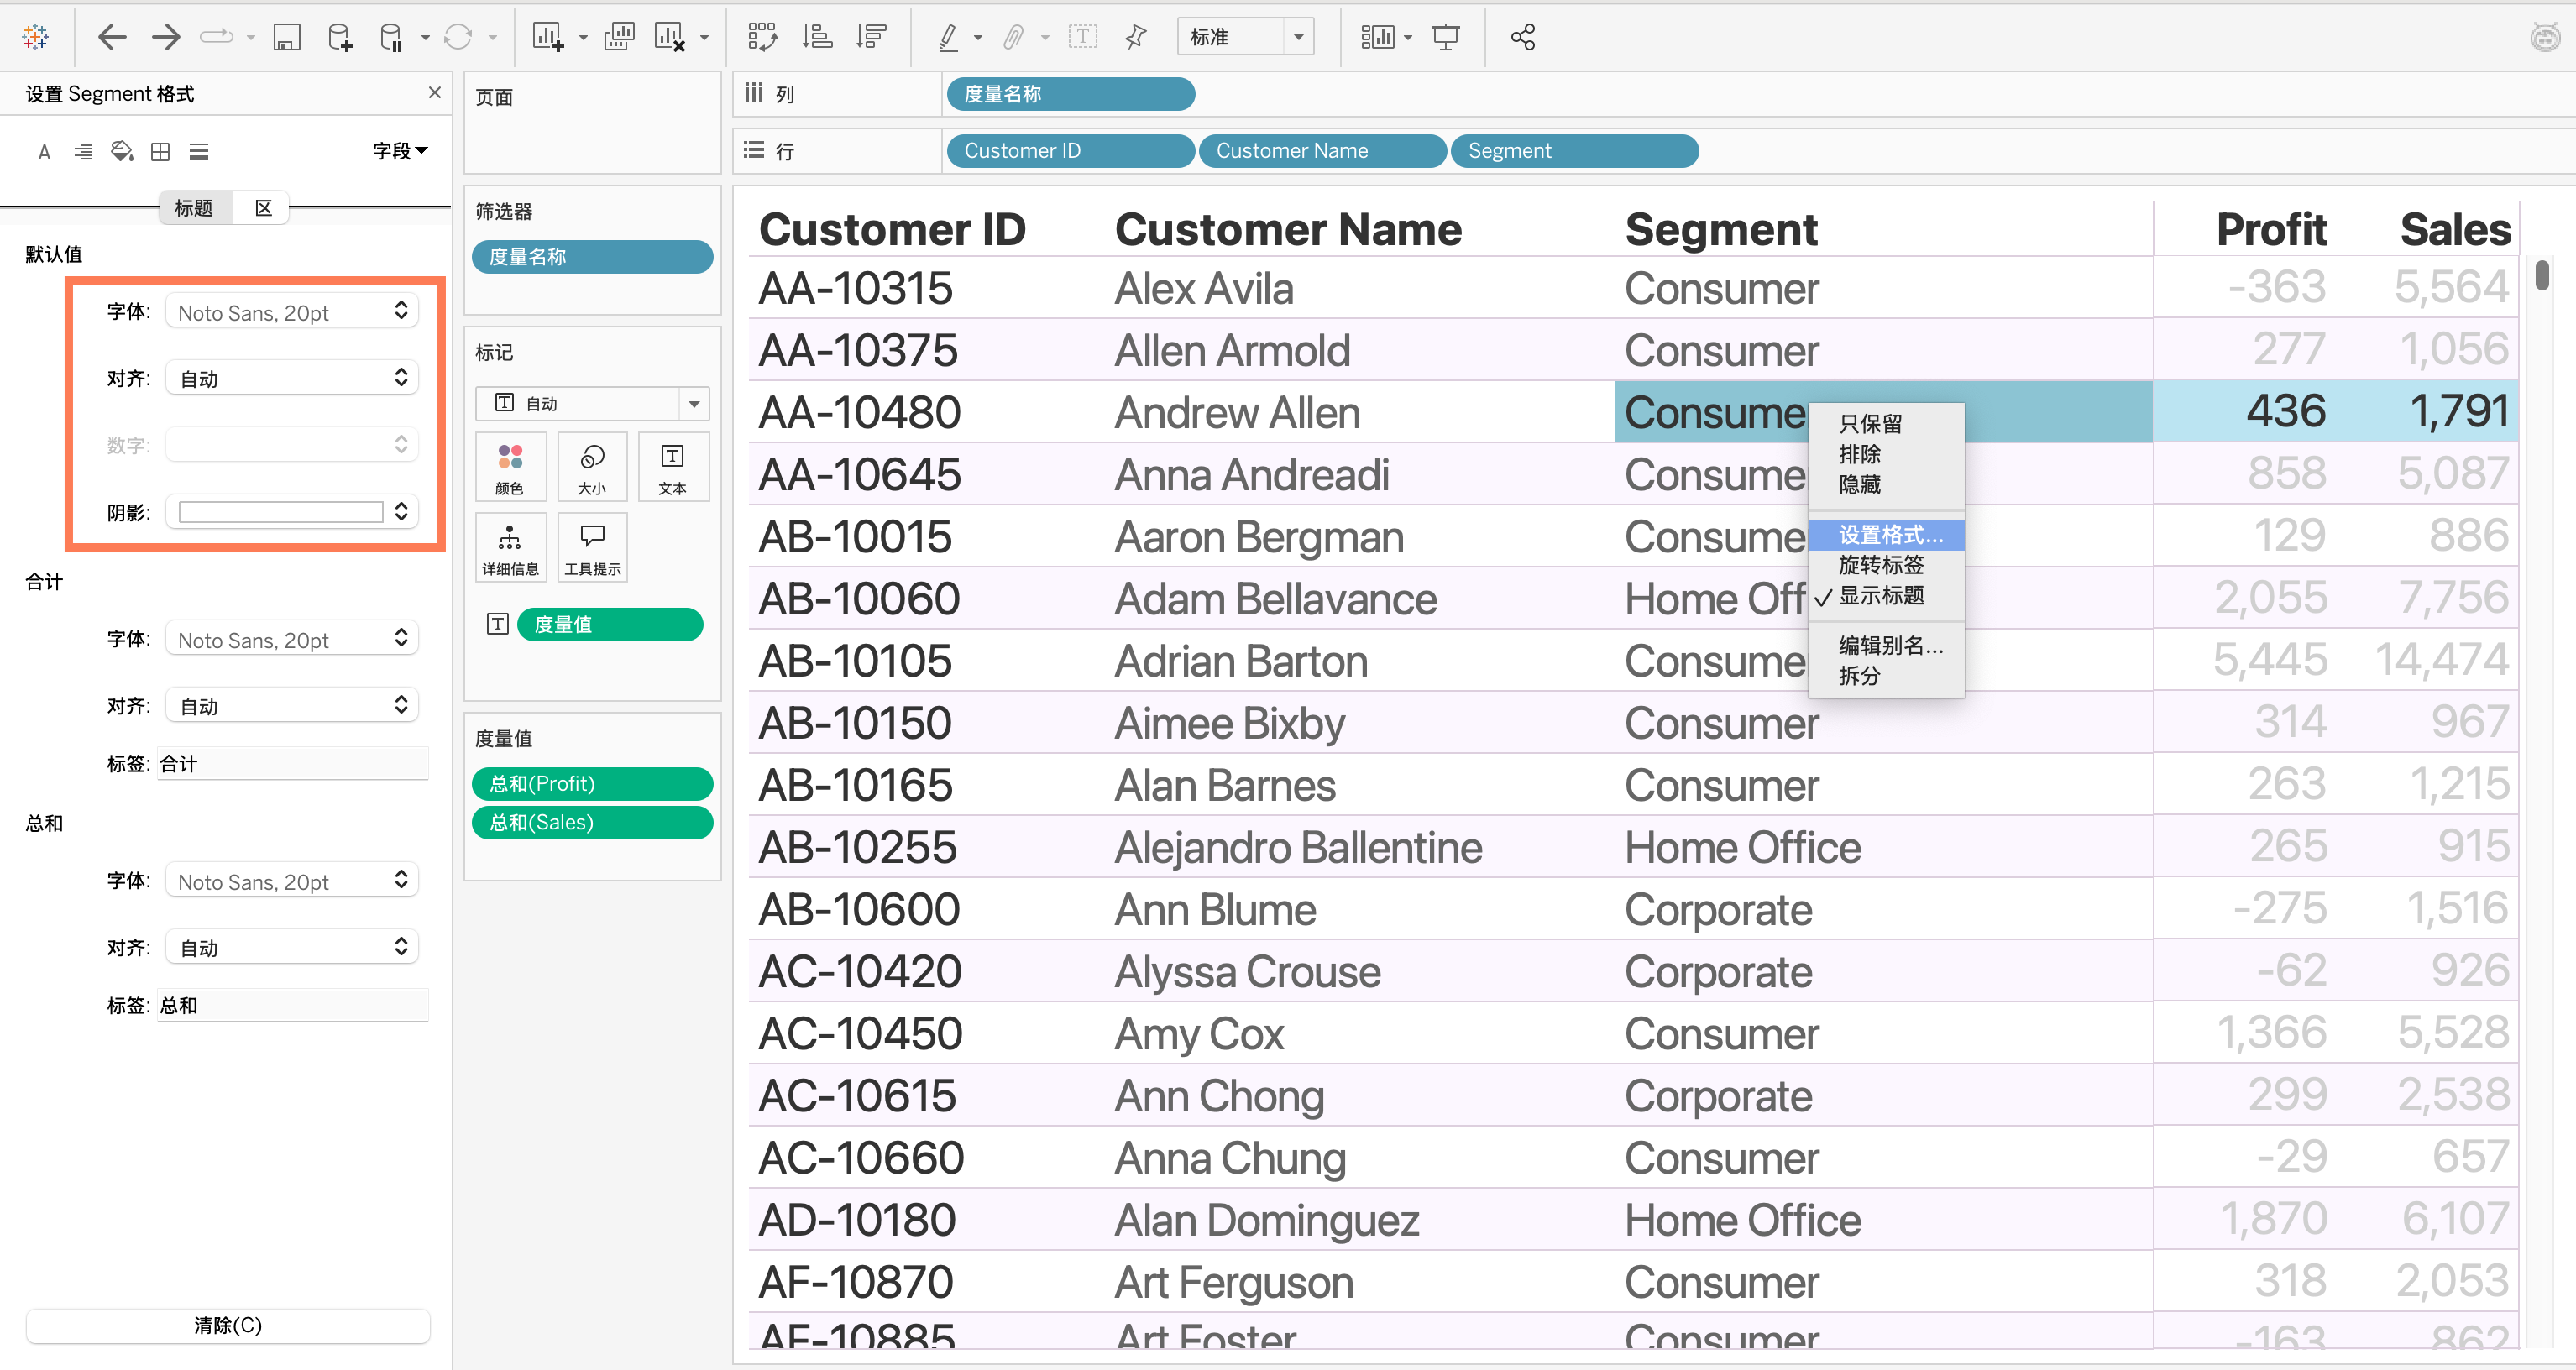Screen dimensions: 2576x1370
Task: Toggle Show Header in the context menu
Action: [x=1880, y=596]
